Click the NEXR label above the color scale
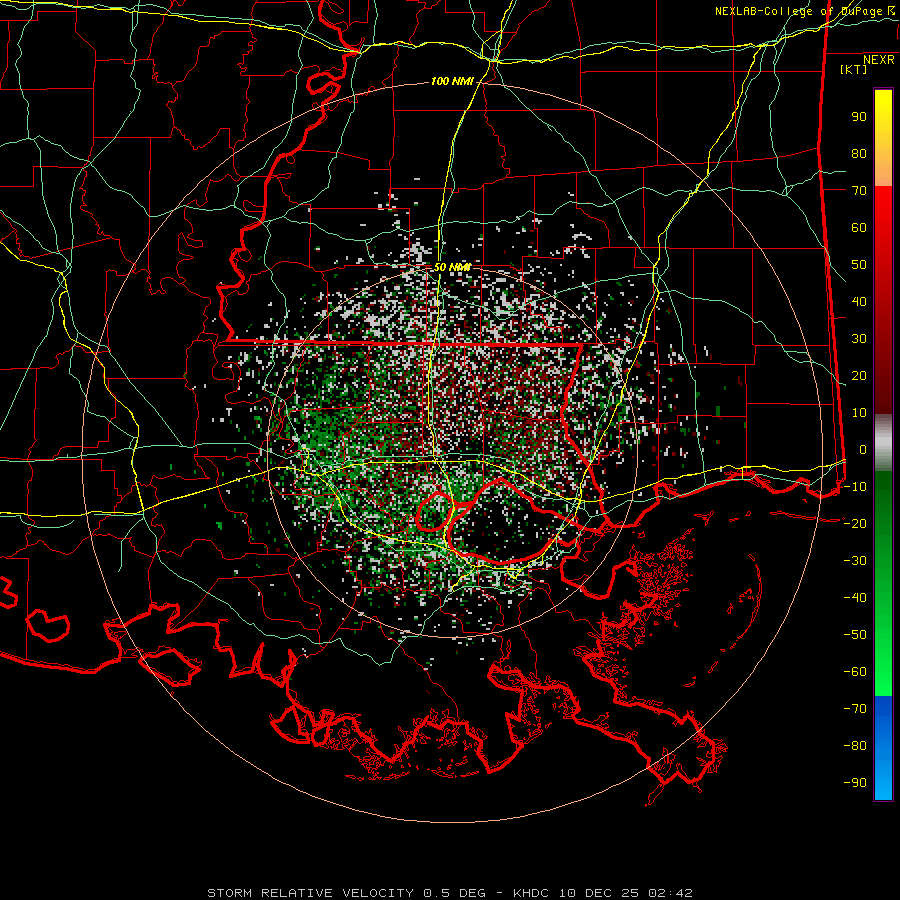Screen dimensions: 900x900 coord(878,60)
